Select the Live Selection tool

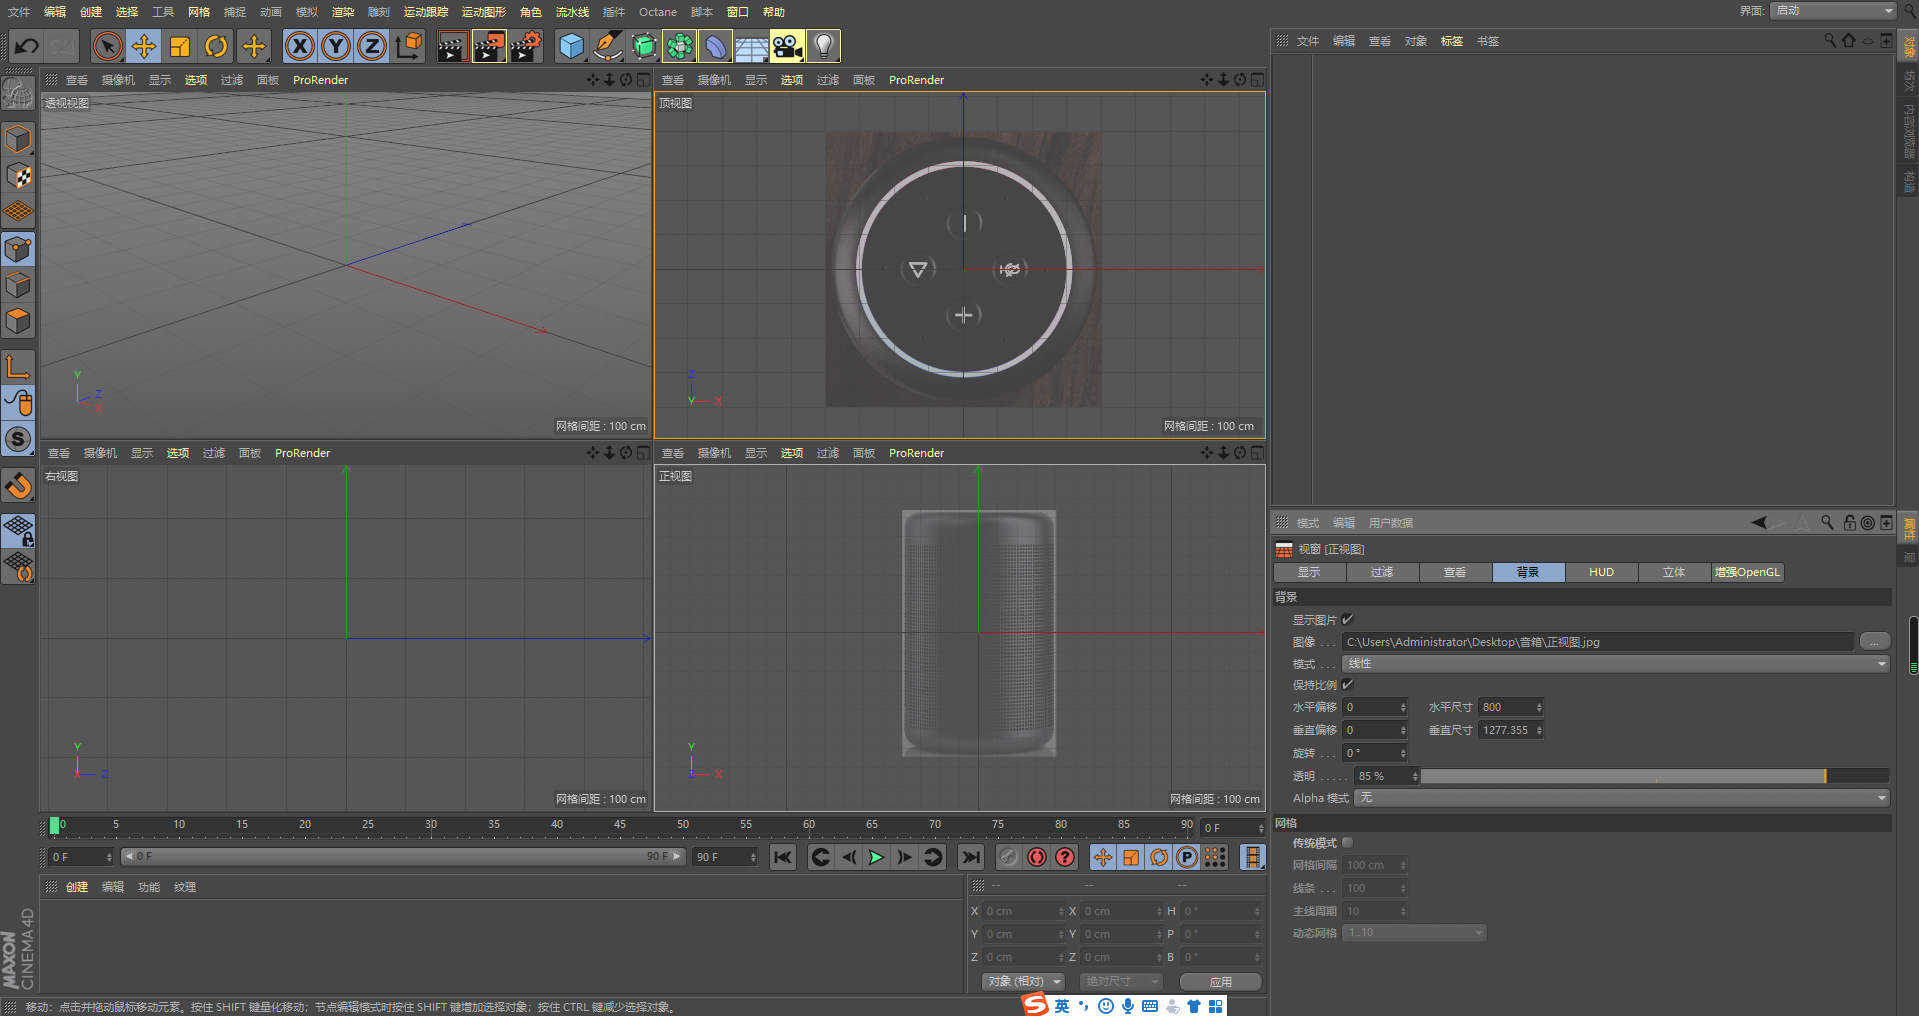click(107, 46)
